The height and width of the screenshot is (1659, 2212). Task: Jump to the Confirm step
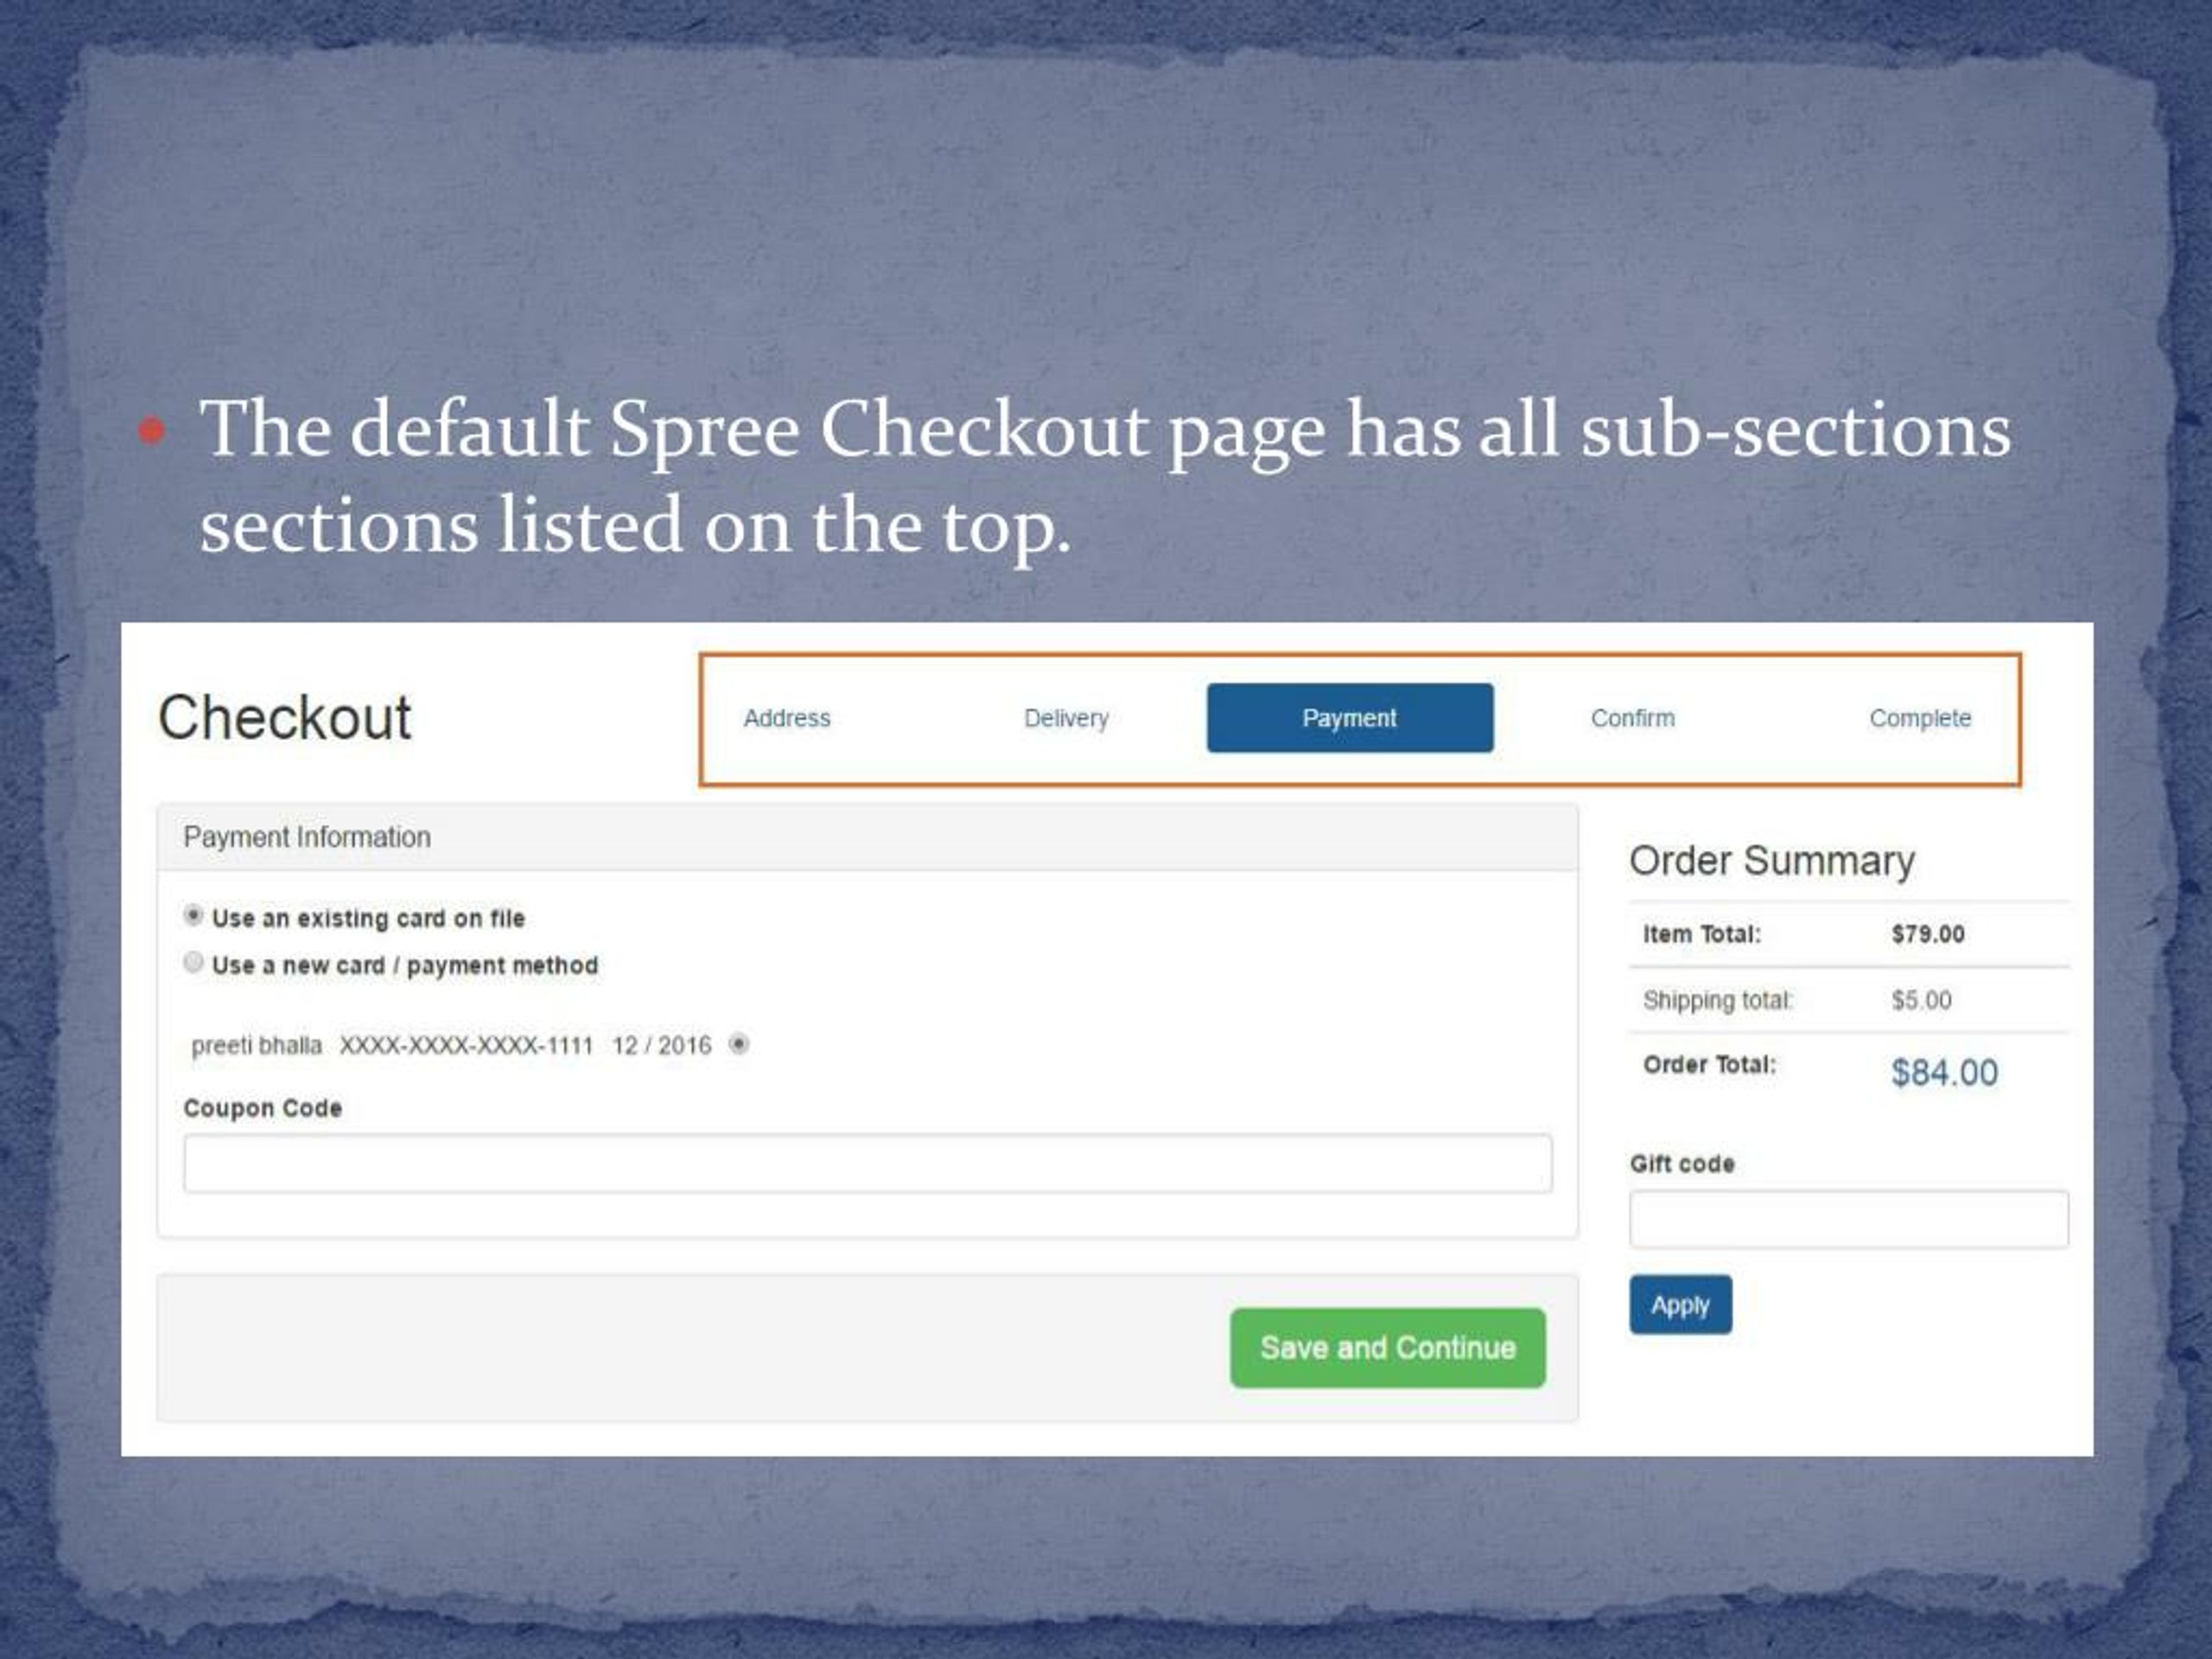(1632, 718)
